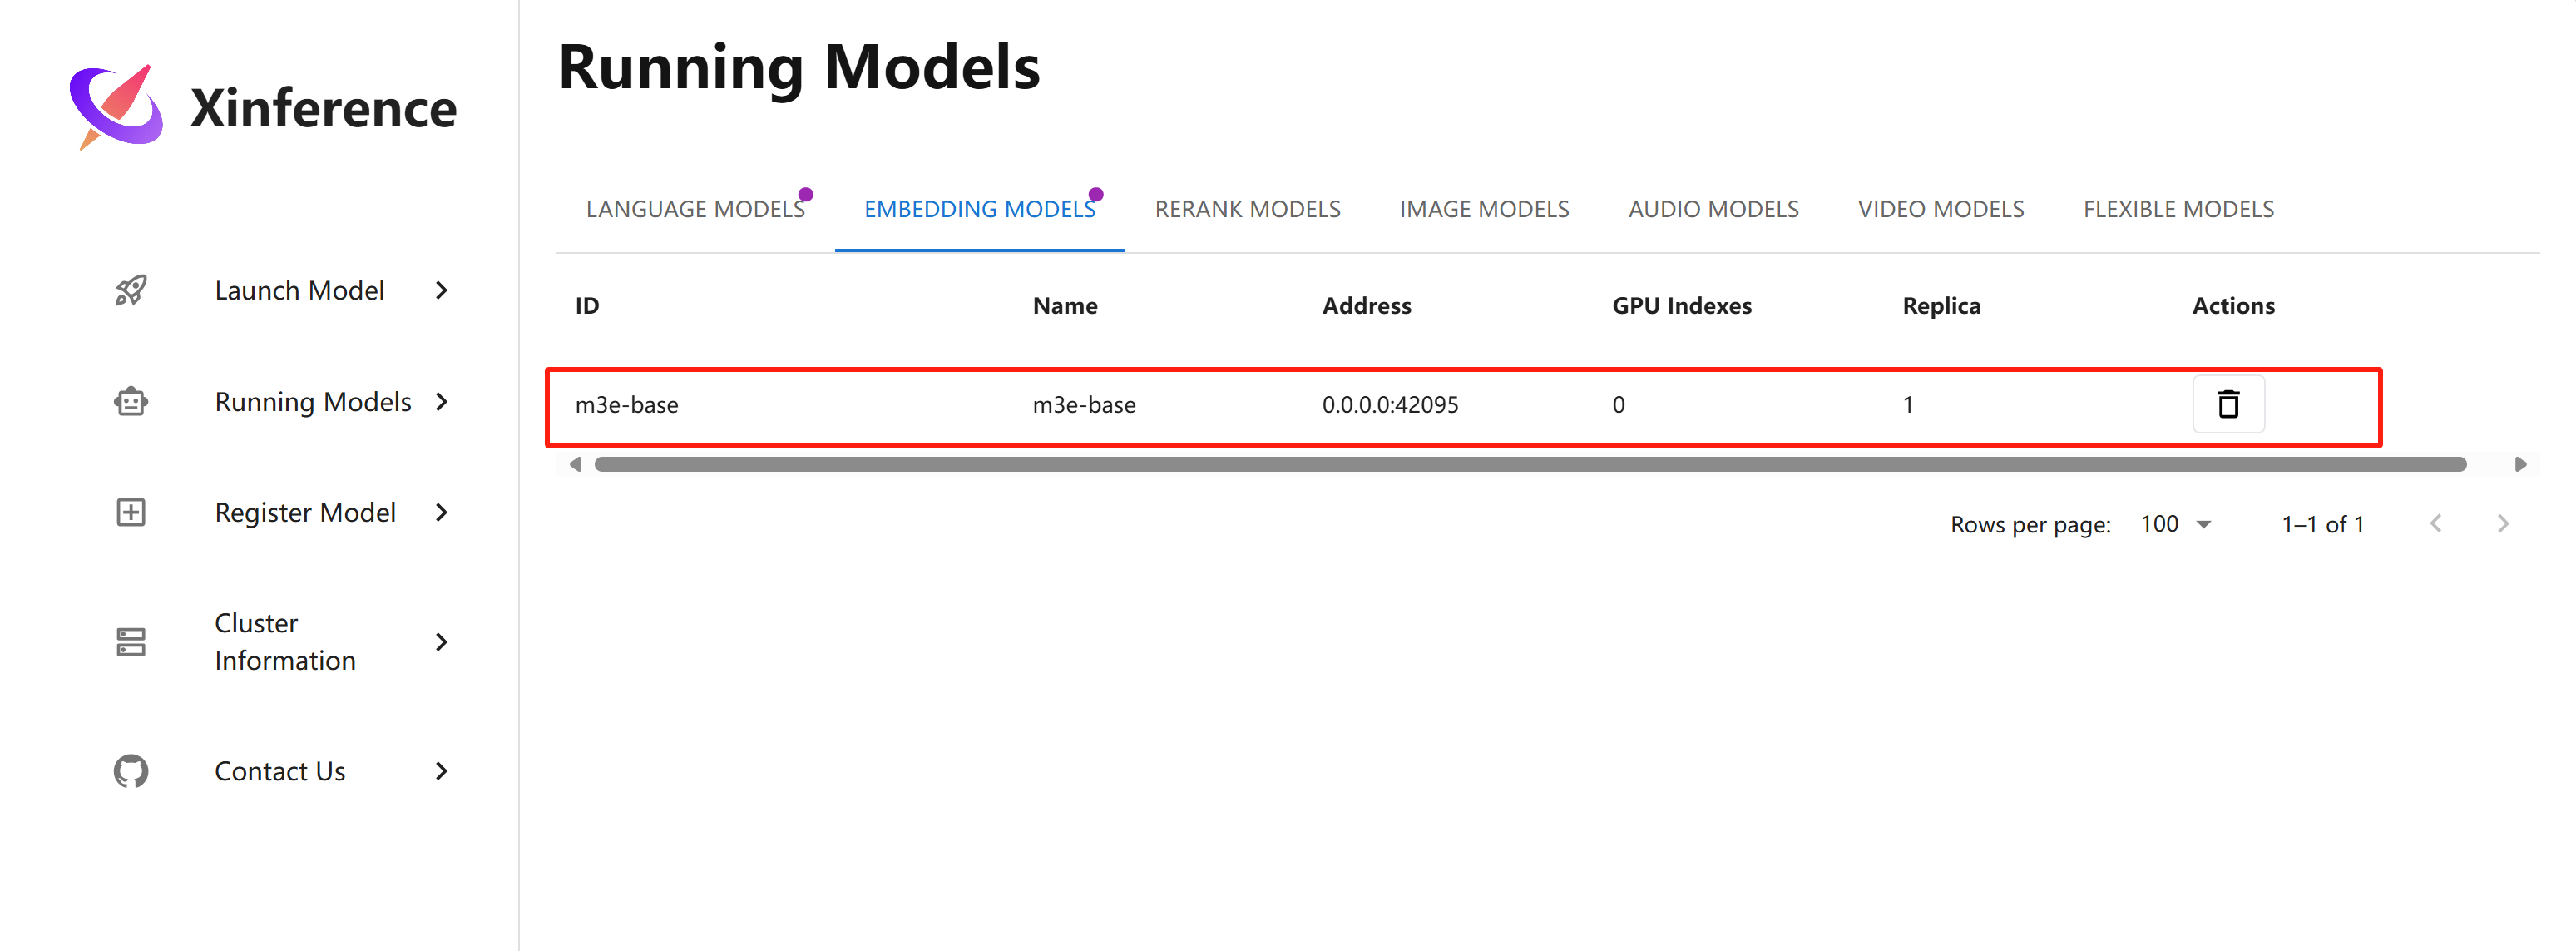Expand the Cluster Information chevron
2576x951 pixels.
coord(441,642)
